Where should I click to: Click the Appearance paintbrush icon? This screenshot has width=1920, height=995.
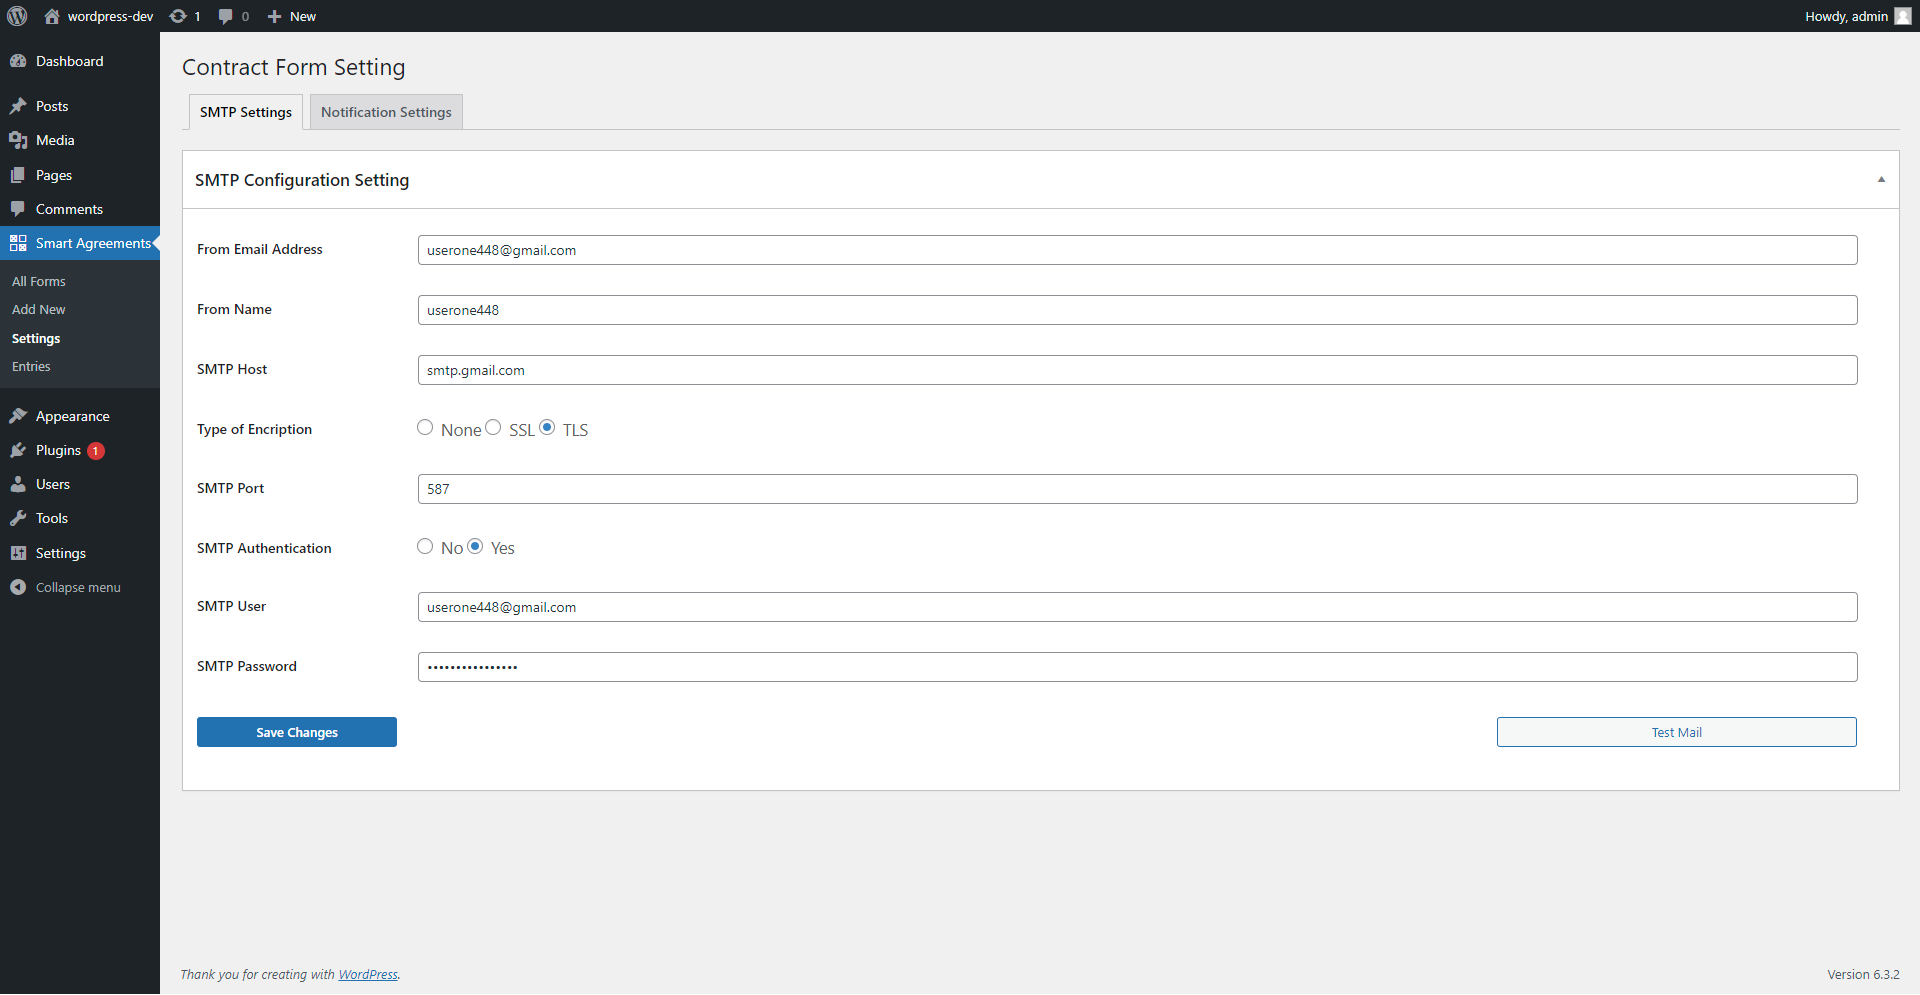pos(18,416)
